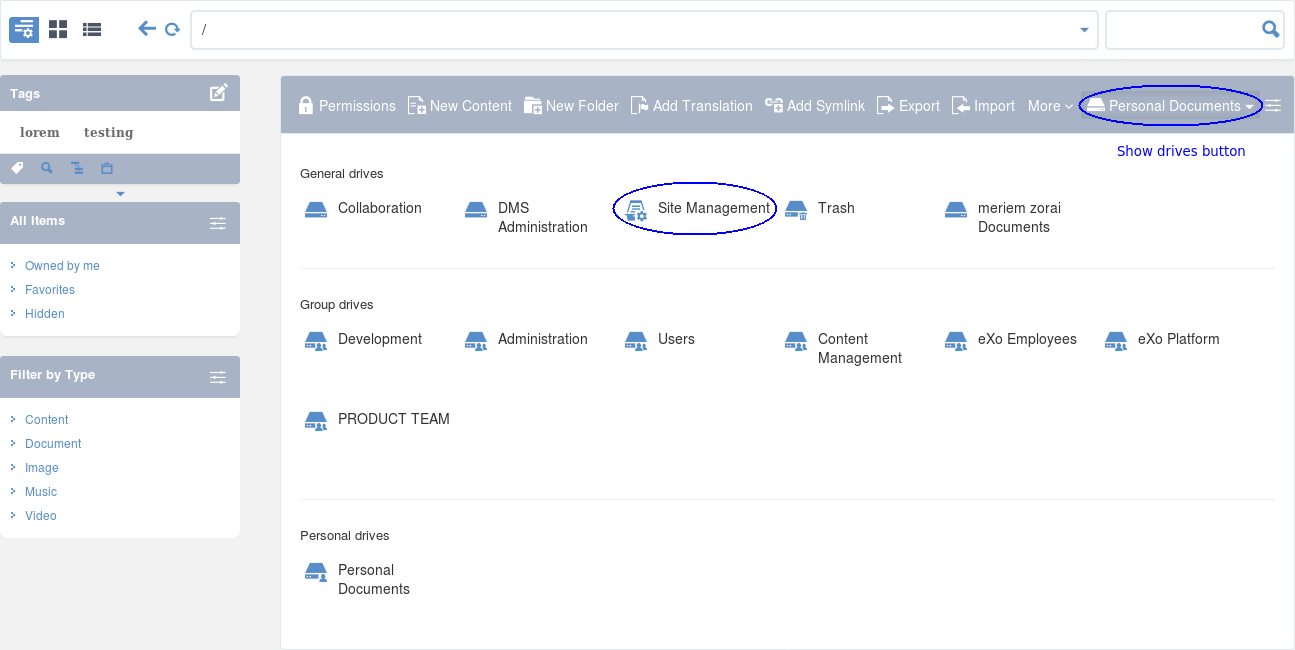Open the Personal Documents drives dropdown

(x=1170, y=106)
